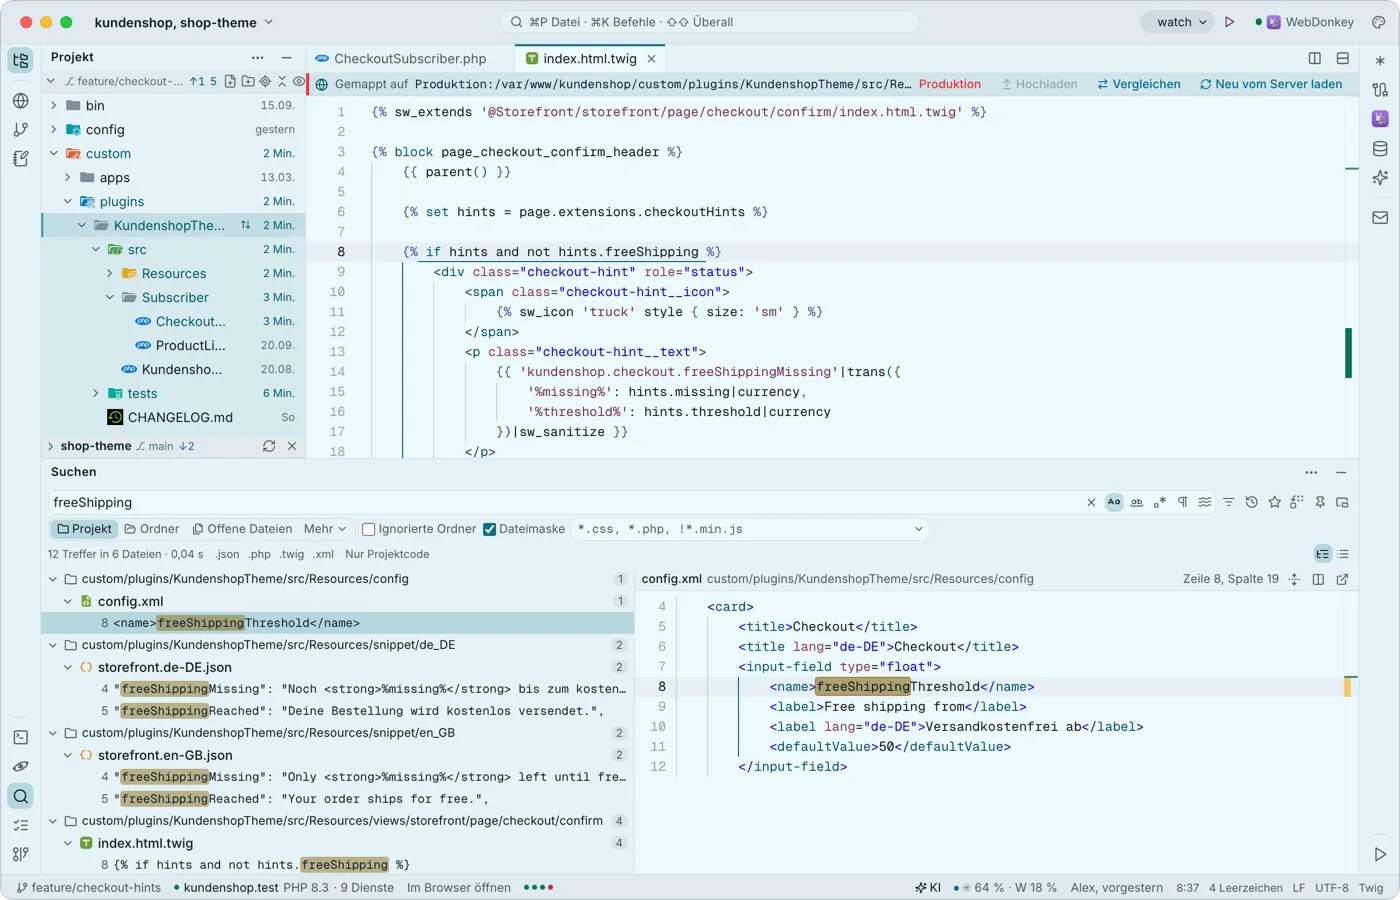
Task: Open project switcher 'kundenshop, shop-theme' dropdown
Action: tap(184, 22)
